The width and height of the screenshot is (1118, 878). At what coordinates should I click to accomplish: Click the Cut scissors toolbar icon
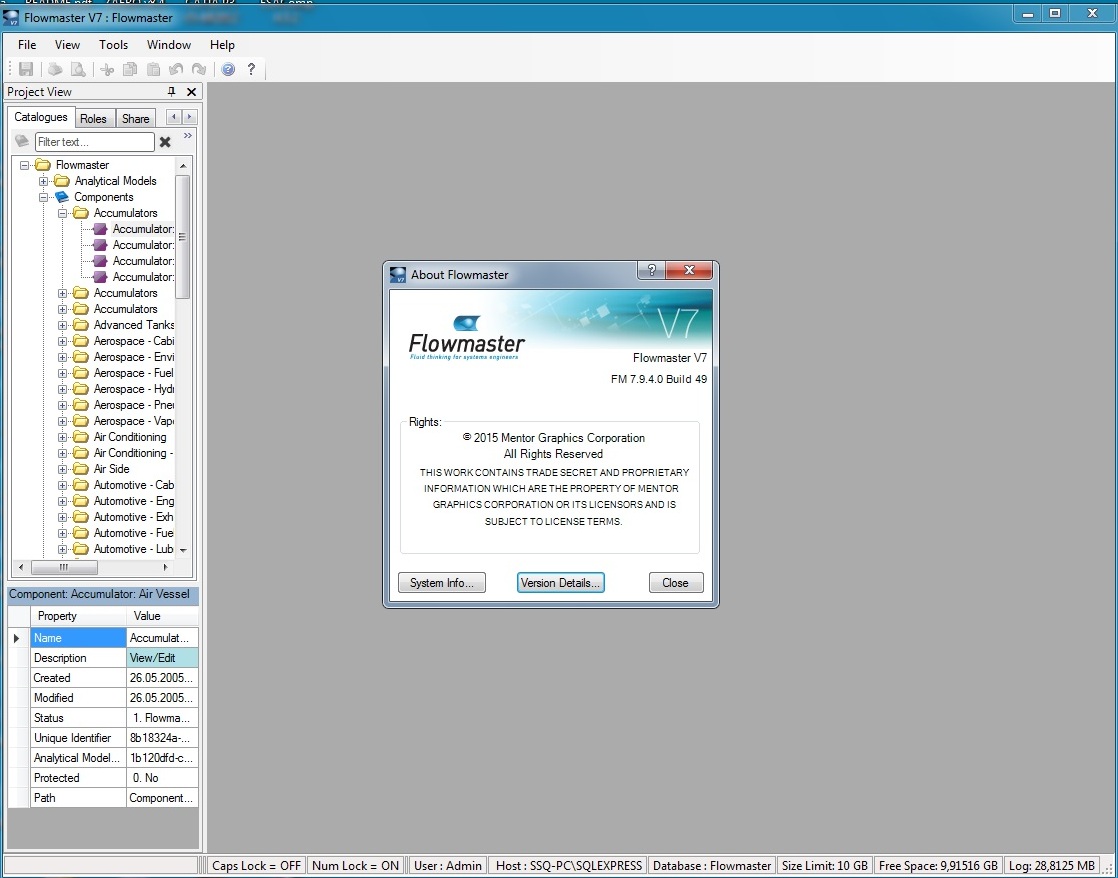coord(107,69)
